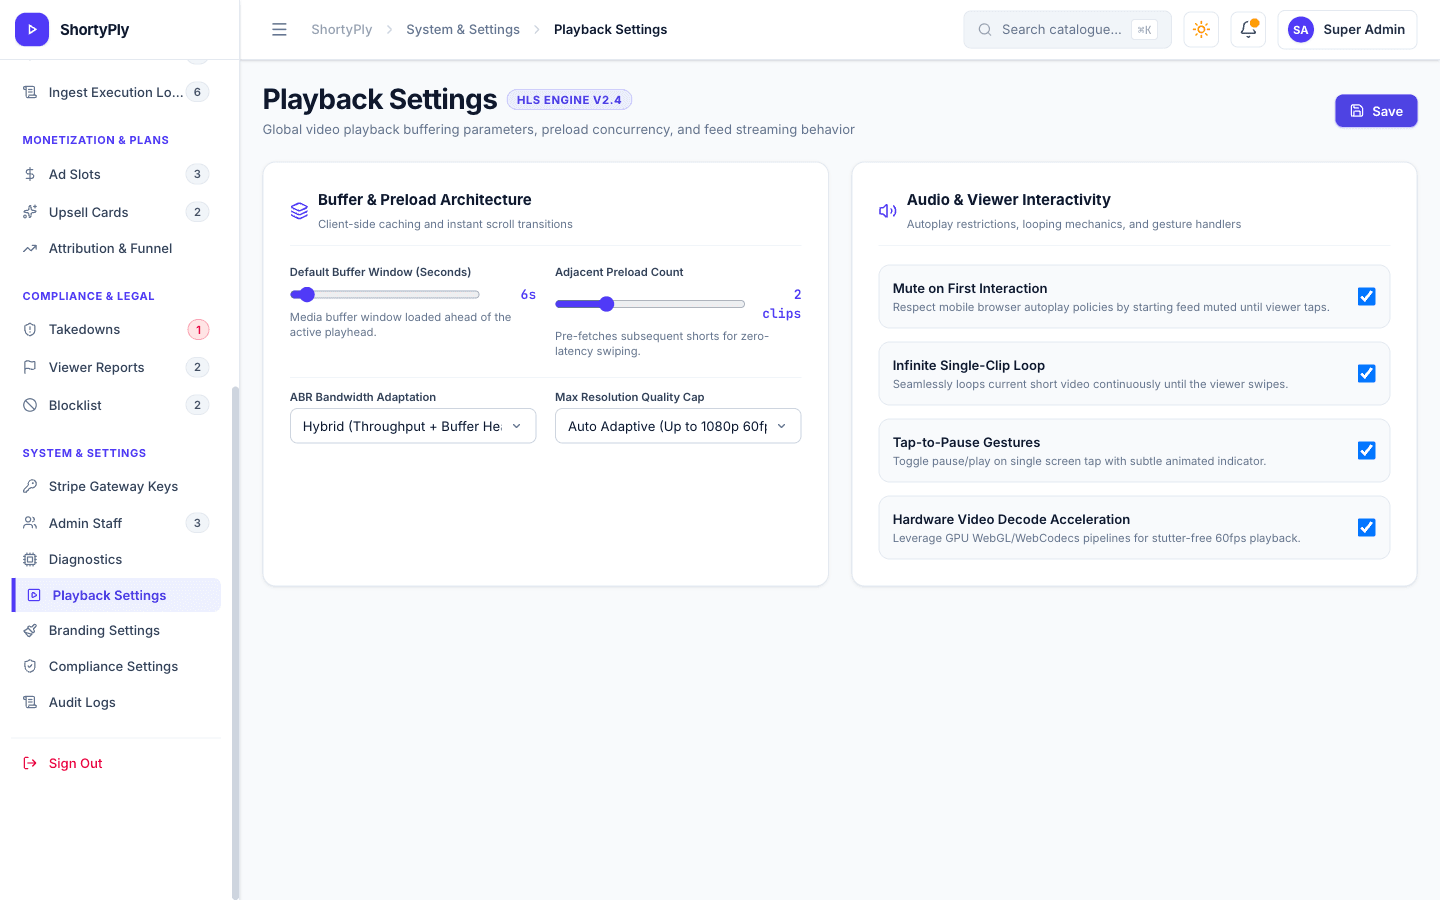Image resolution: width=1440 pixels, height=900 pixels.
Task: Toggle Mute on First Interaction checkbox
Action: (1366, 296)
